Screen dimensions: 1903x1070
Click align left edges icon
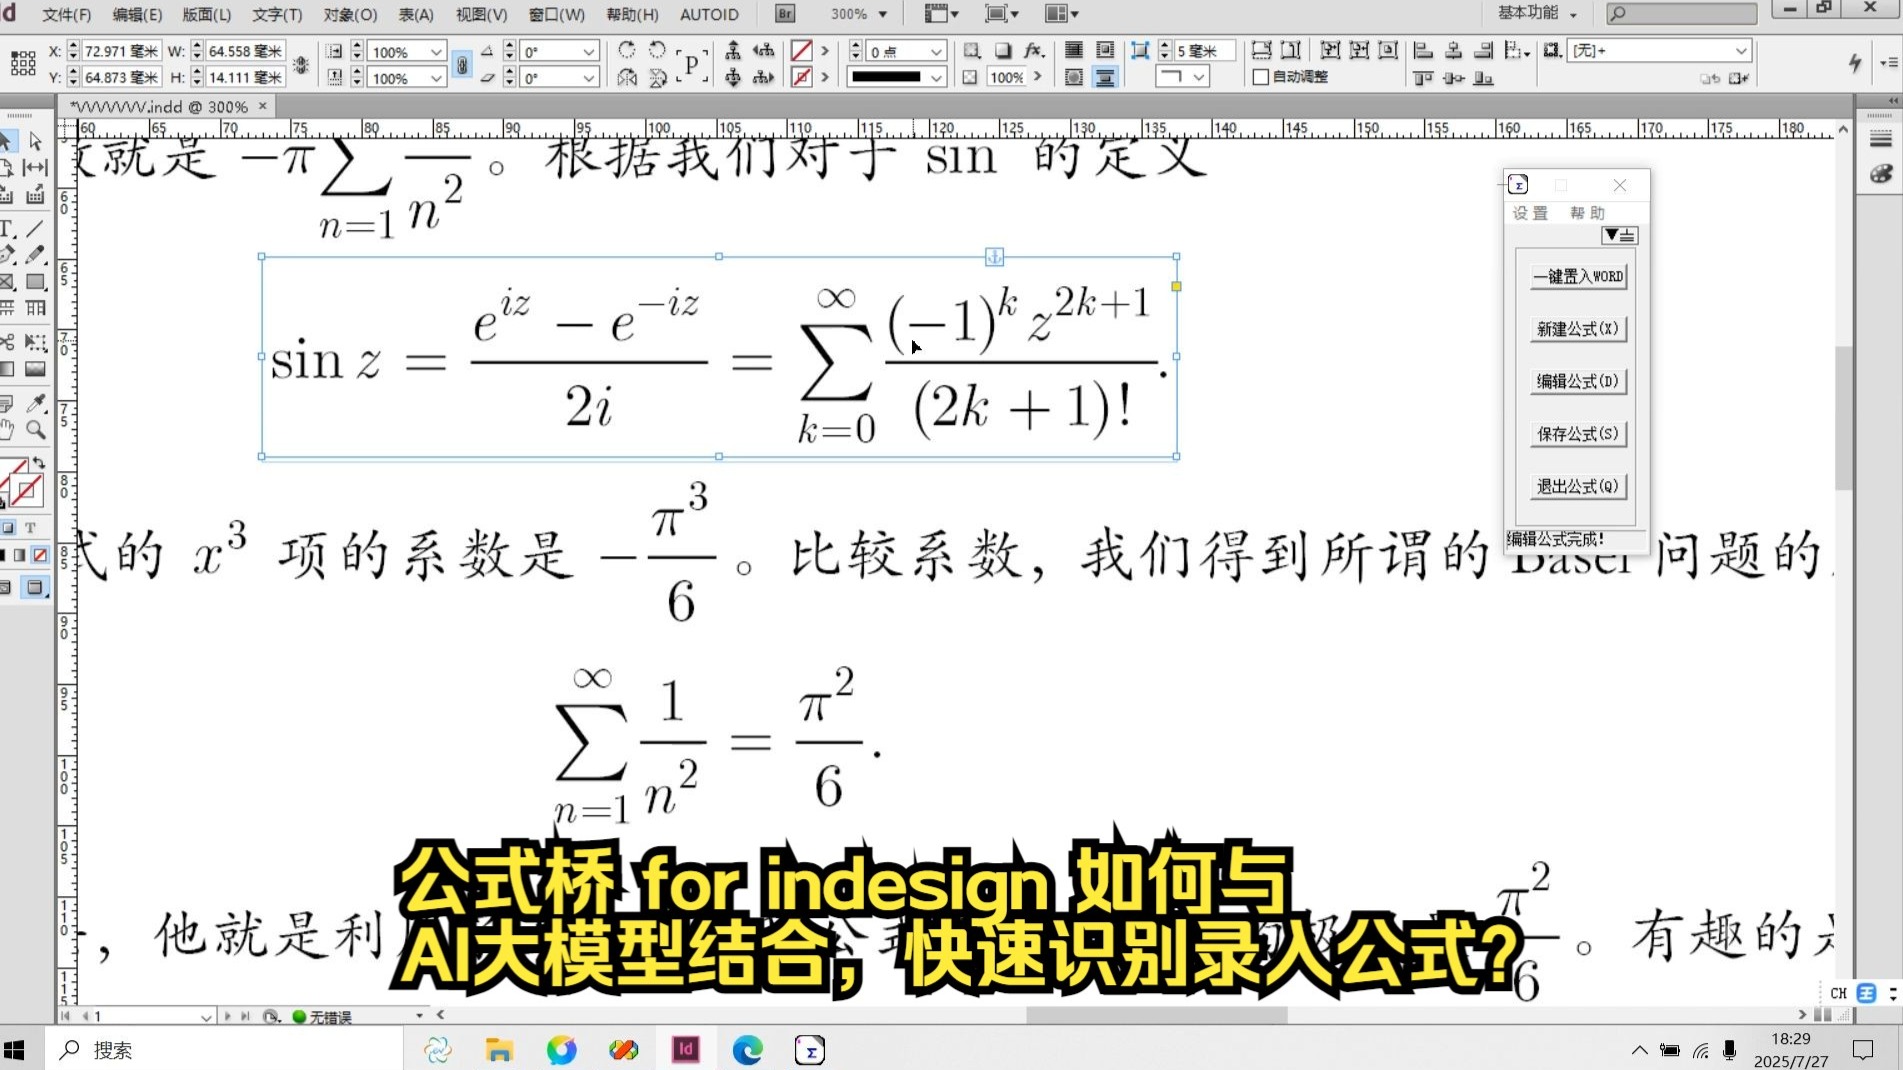[x=1423, y=50]
